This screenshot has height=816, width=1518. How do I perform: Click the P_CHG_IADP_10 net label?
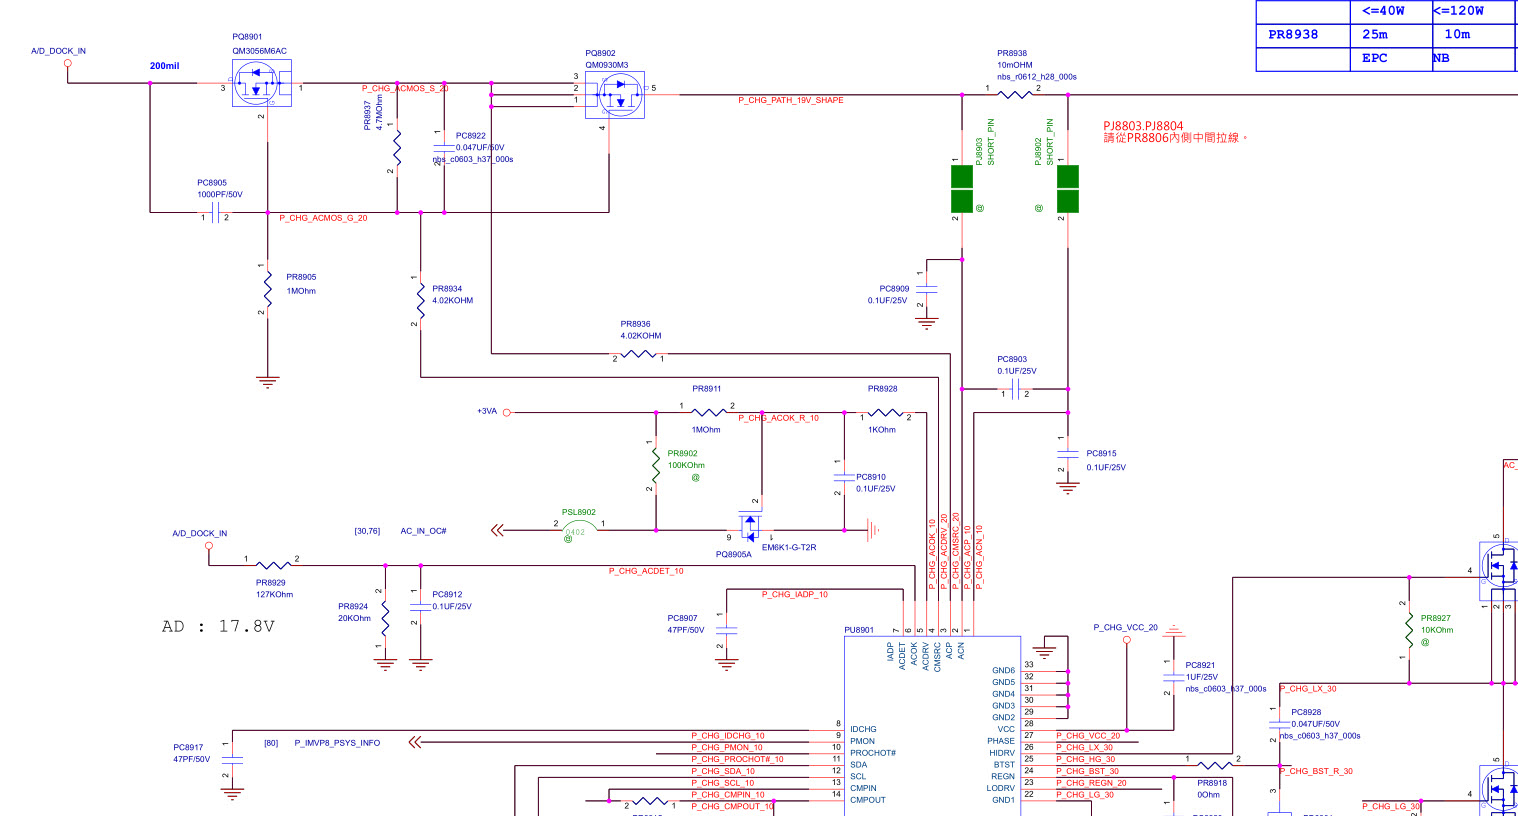tap(795, 594)
